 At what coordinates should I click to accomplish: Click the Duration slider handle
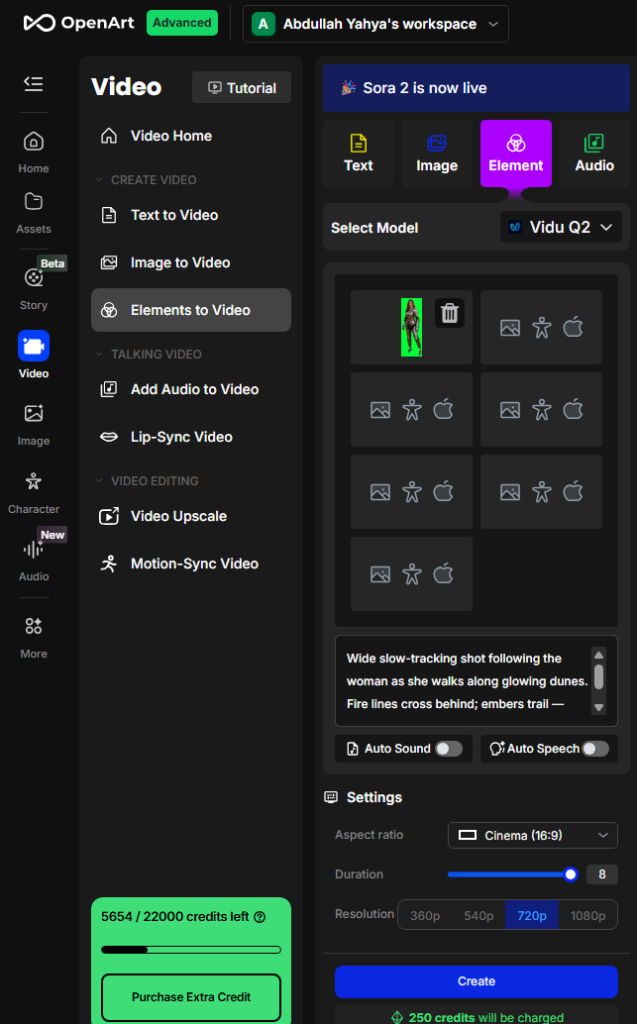click(x=570, y=874)
